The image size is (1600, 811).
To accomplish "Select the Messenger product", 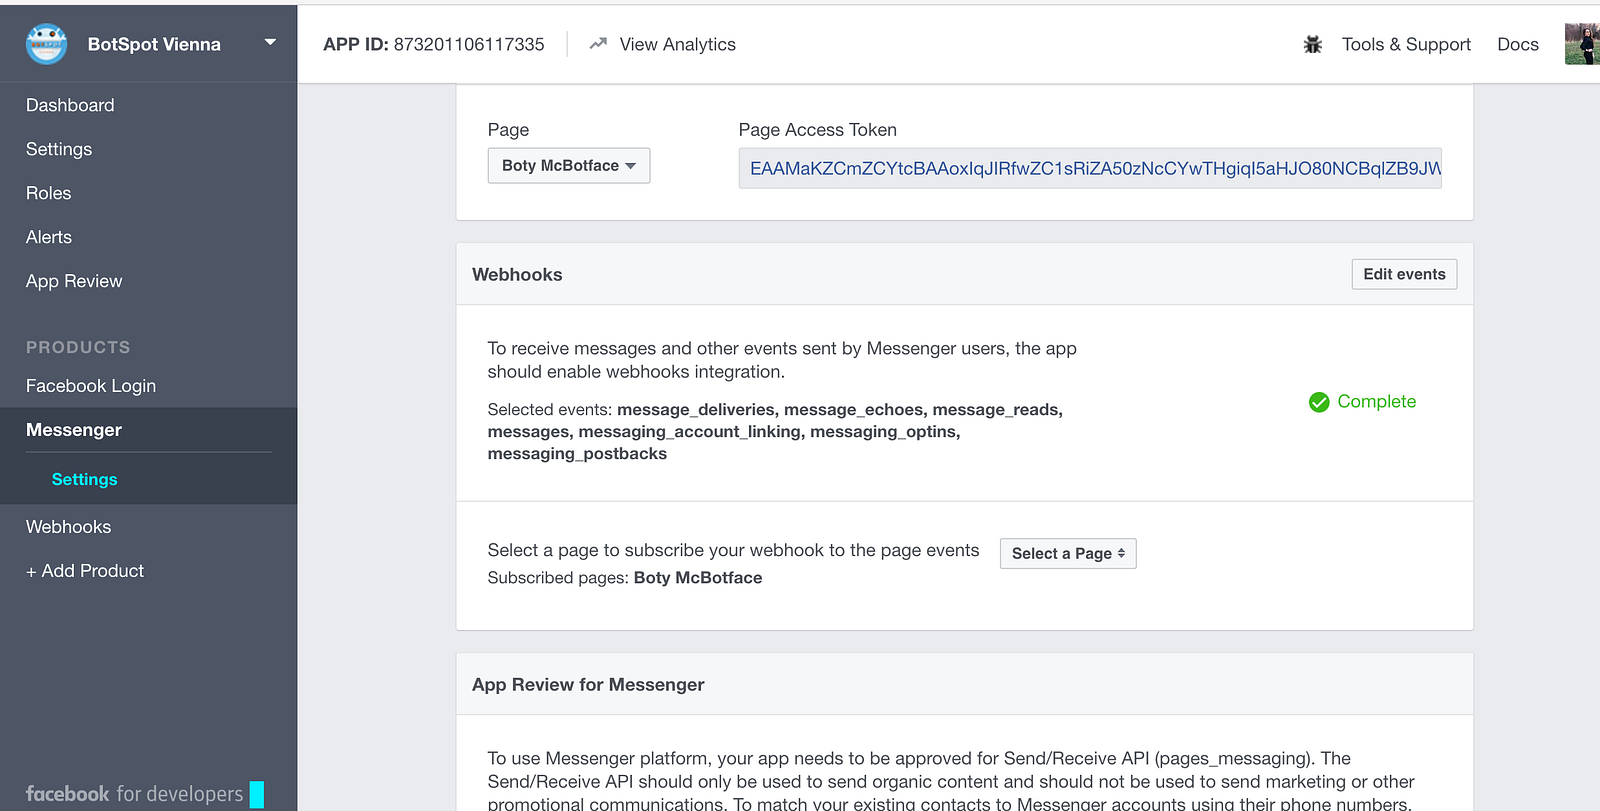I will pyautogui.click(x=74, y=430).
